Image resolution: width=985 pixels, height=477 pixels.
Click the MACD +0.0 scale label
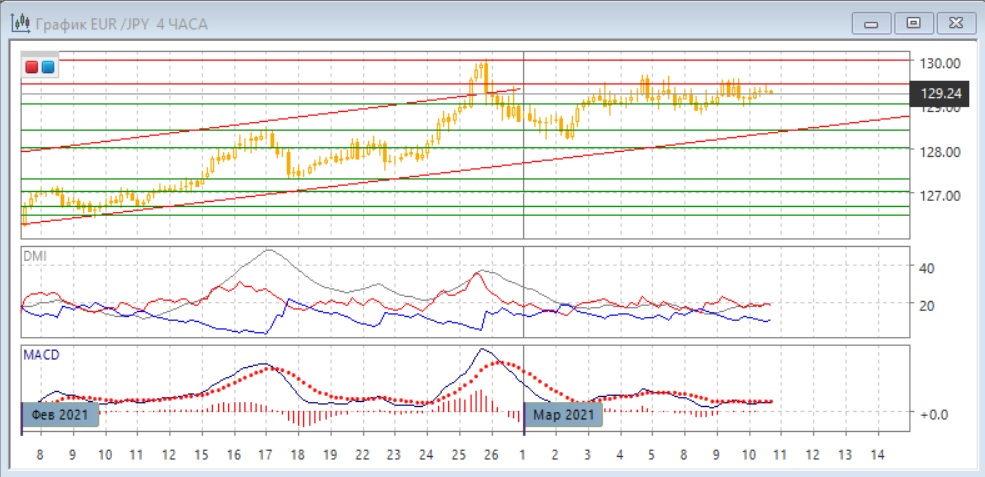pos(933,414)
